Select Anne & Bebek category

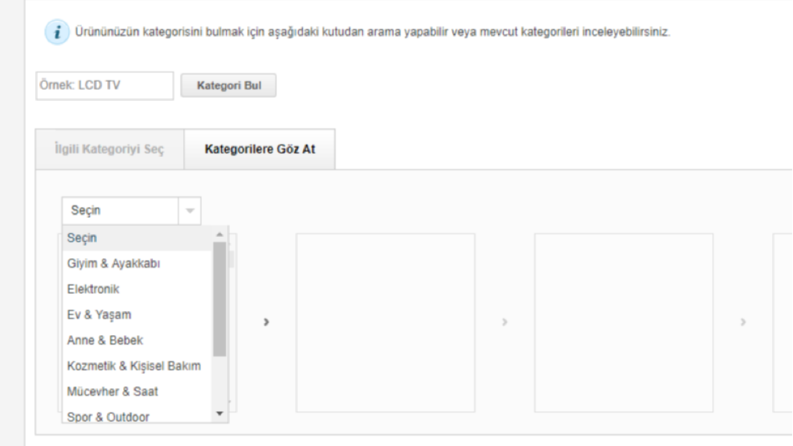[x=137, y=340]
